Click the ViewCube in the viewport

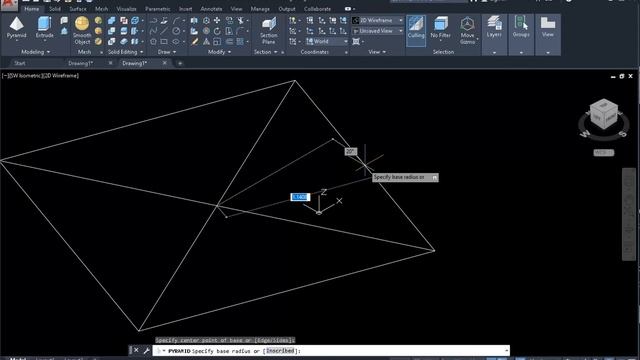coord(604,114)
